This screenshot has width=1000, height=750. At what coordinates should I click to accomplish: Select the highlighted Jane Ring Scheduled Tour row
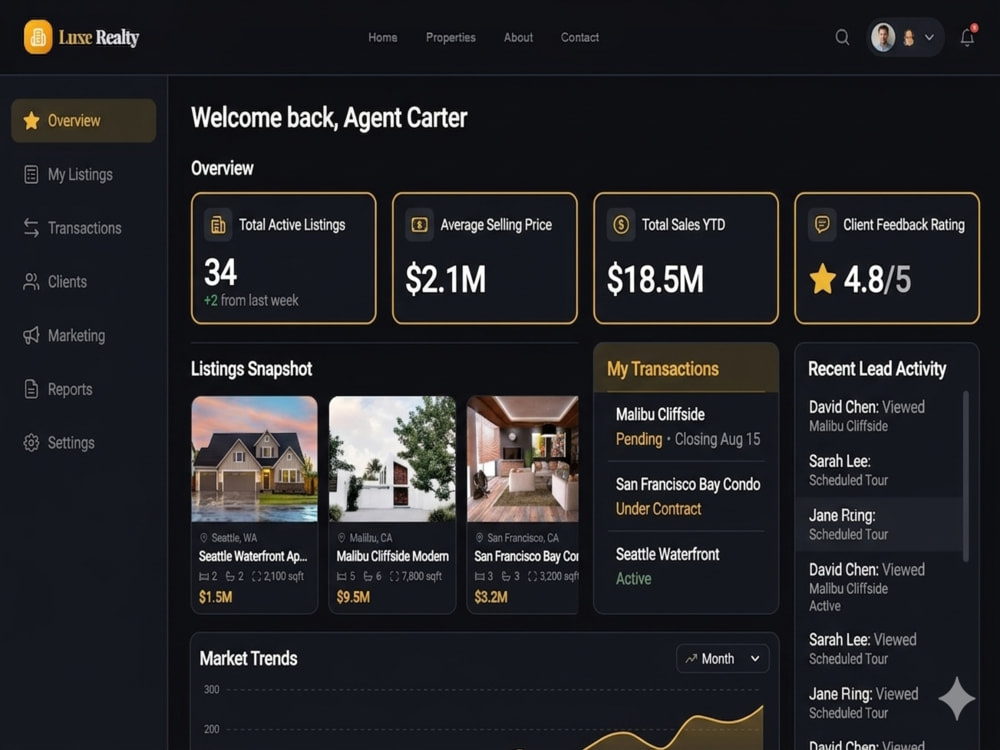pyautogui.click(x=879, y=524)
